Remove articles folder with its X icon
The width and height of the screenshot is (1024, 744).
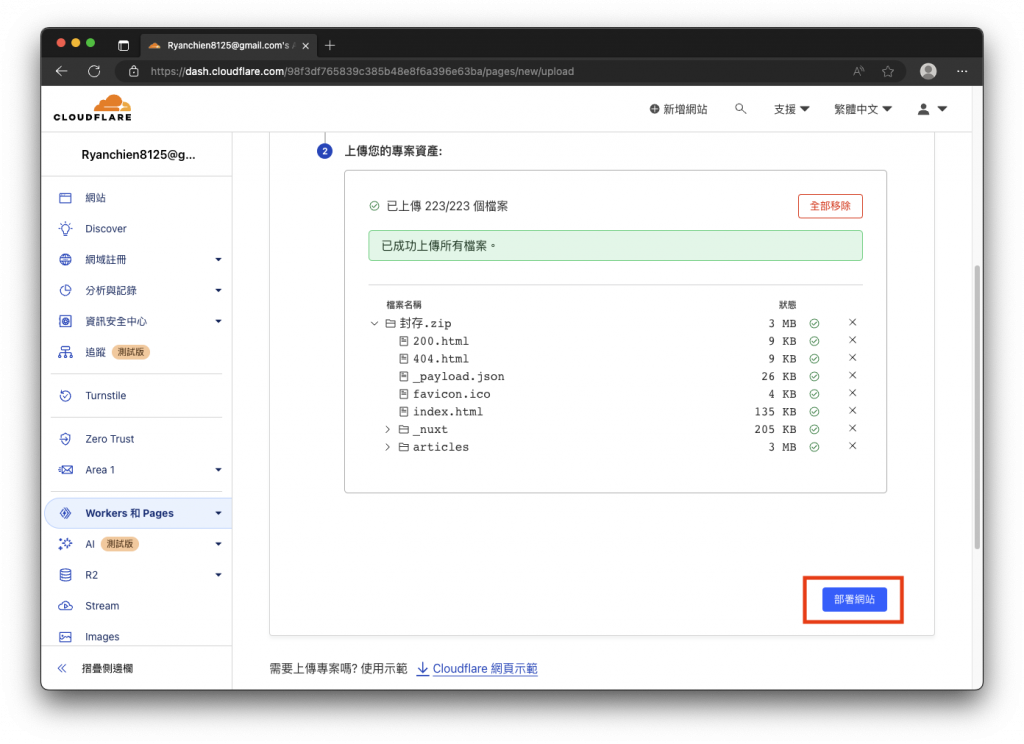point(852,446)
